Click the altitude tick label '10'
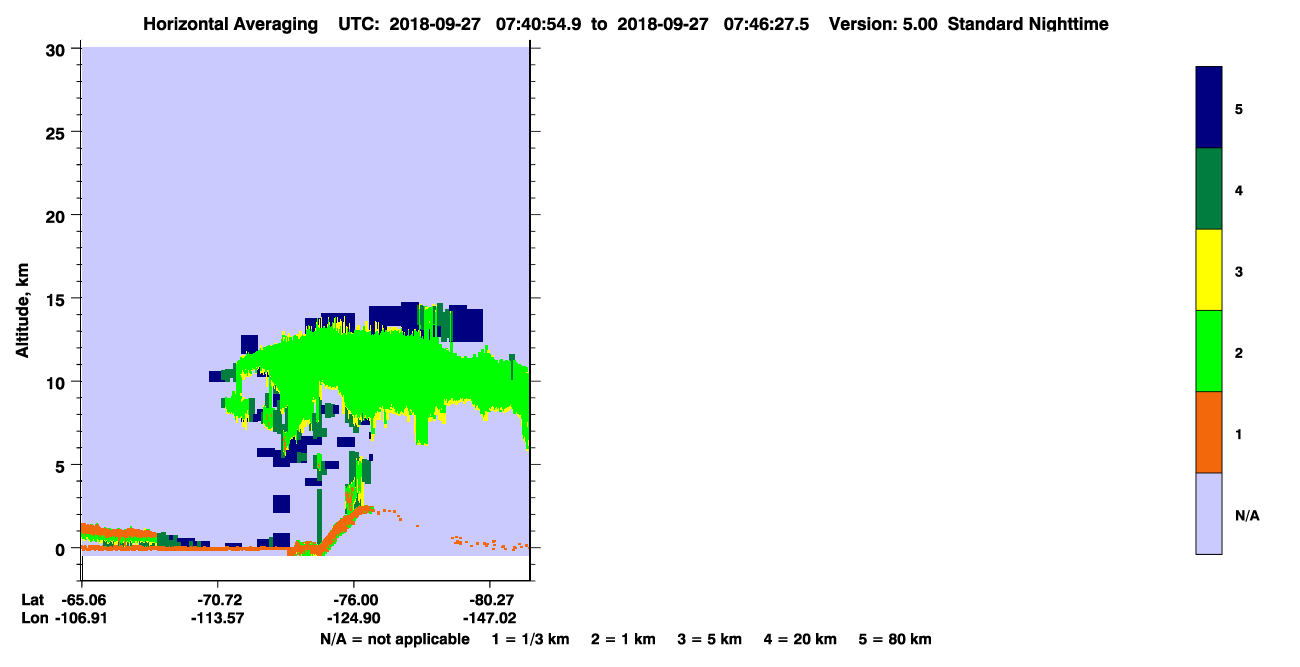This screenshot has width=1300, height=667. [58, 382]
